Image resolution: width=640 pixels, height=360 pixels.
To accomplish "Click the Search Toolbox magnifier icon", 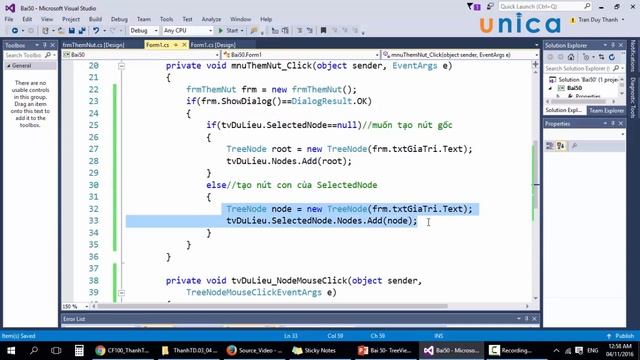I will coord(48,55).
